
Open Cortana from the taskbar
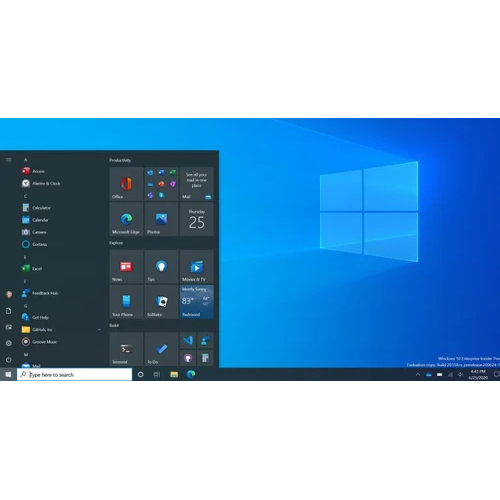[x=141, y=374]
